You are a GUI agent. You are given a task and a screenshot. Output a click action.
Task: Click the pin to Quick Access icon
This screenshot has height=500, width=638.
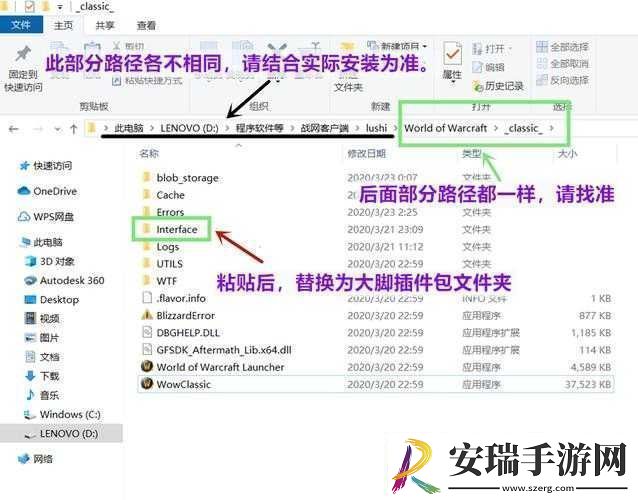pos(23,55)
